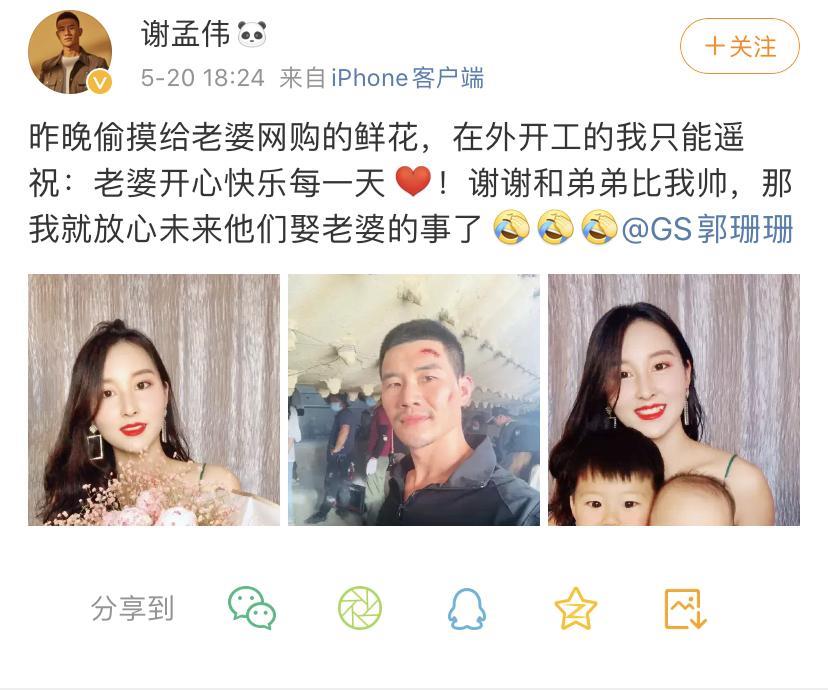Tap the 分享到 share label
The width and height of the screenshot is (828, 690).
pos(132,608)
